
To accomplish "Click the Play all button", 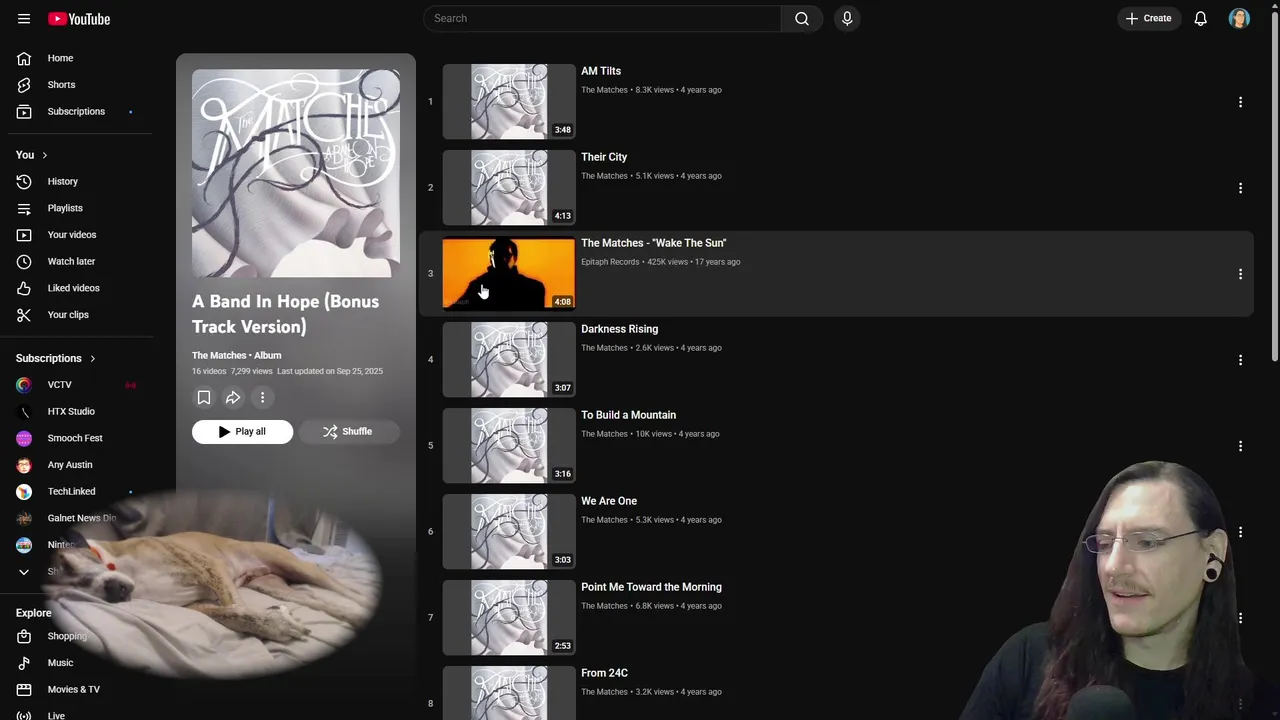I will coord(242,431).
